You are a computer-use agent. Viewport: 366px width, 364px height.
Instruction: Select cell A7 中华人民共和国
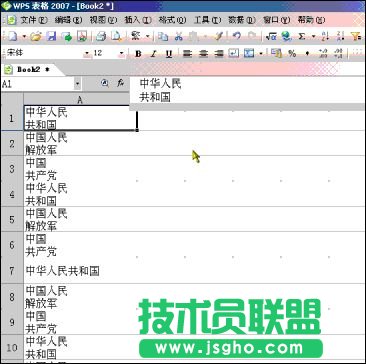pyautogui.click(x=80, y=271)
